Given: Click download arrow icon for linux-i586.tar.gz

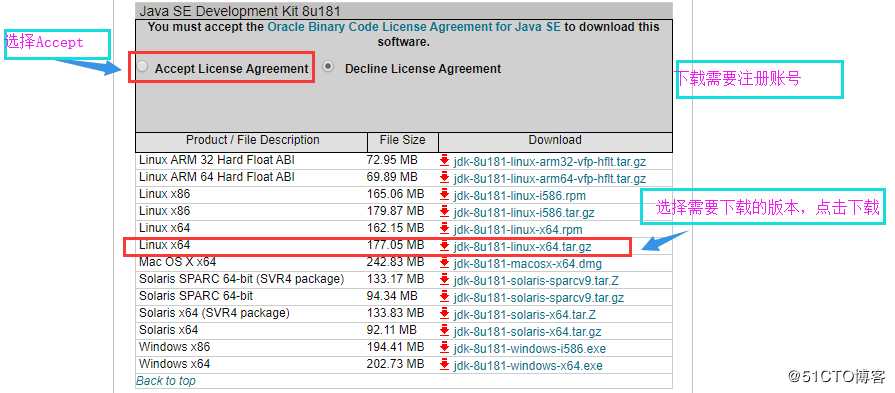Looking at the screenshot, I should point(445,212).
